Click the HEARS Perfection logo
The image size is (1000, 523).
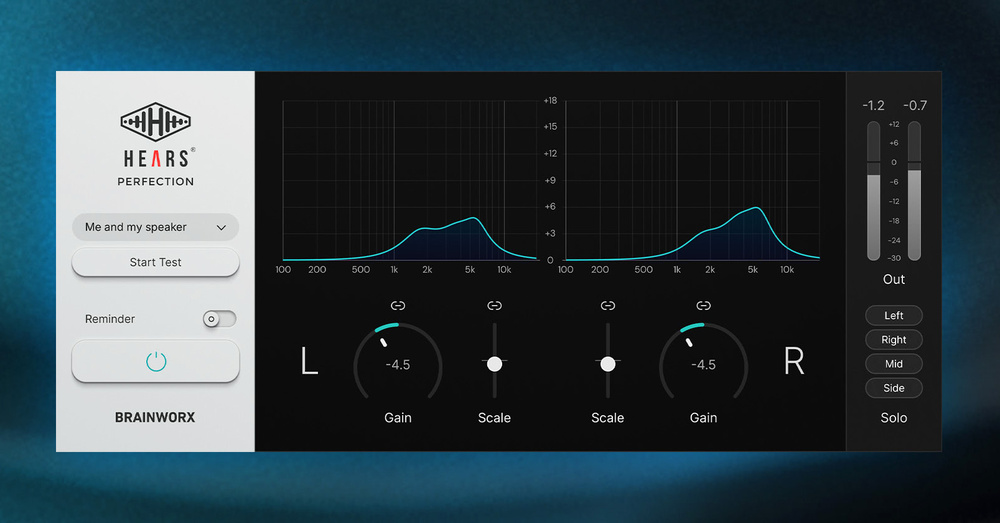pos(156,146)
